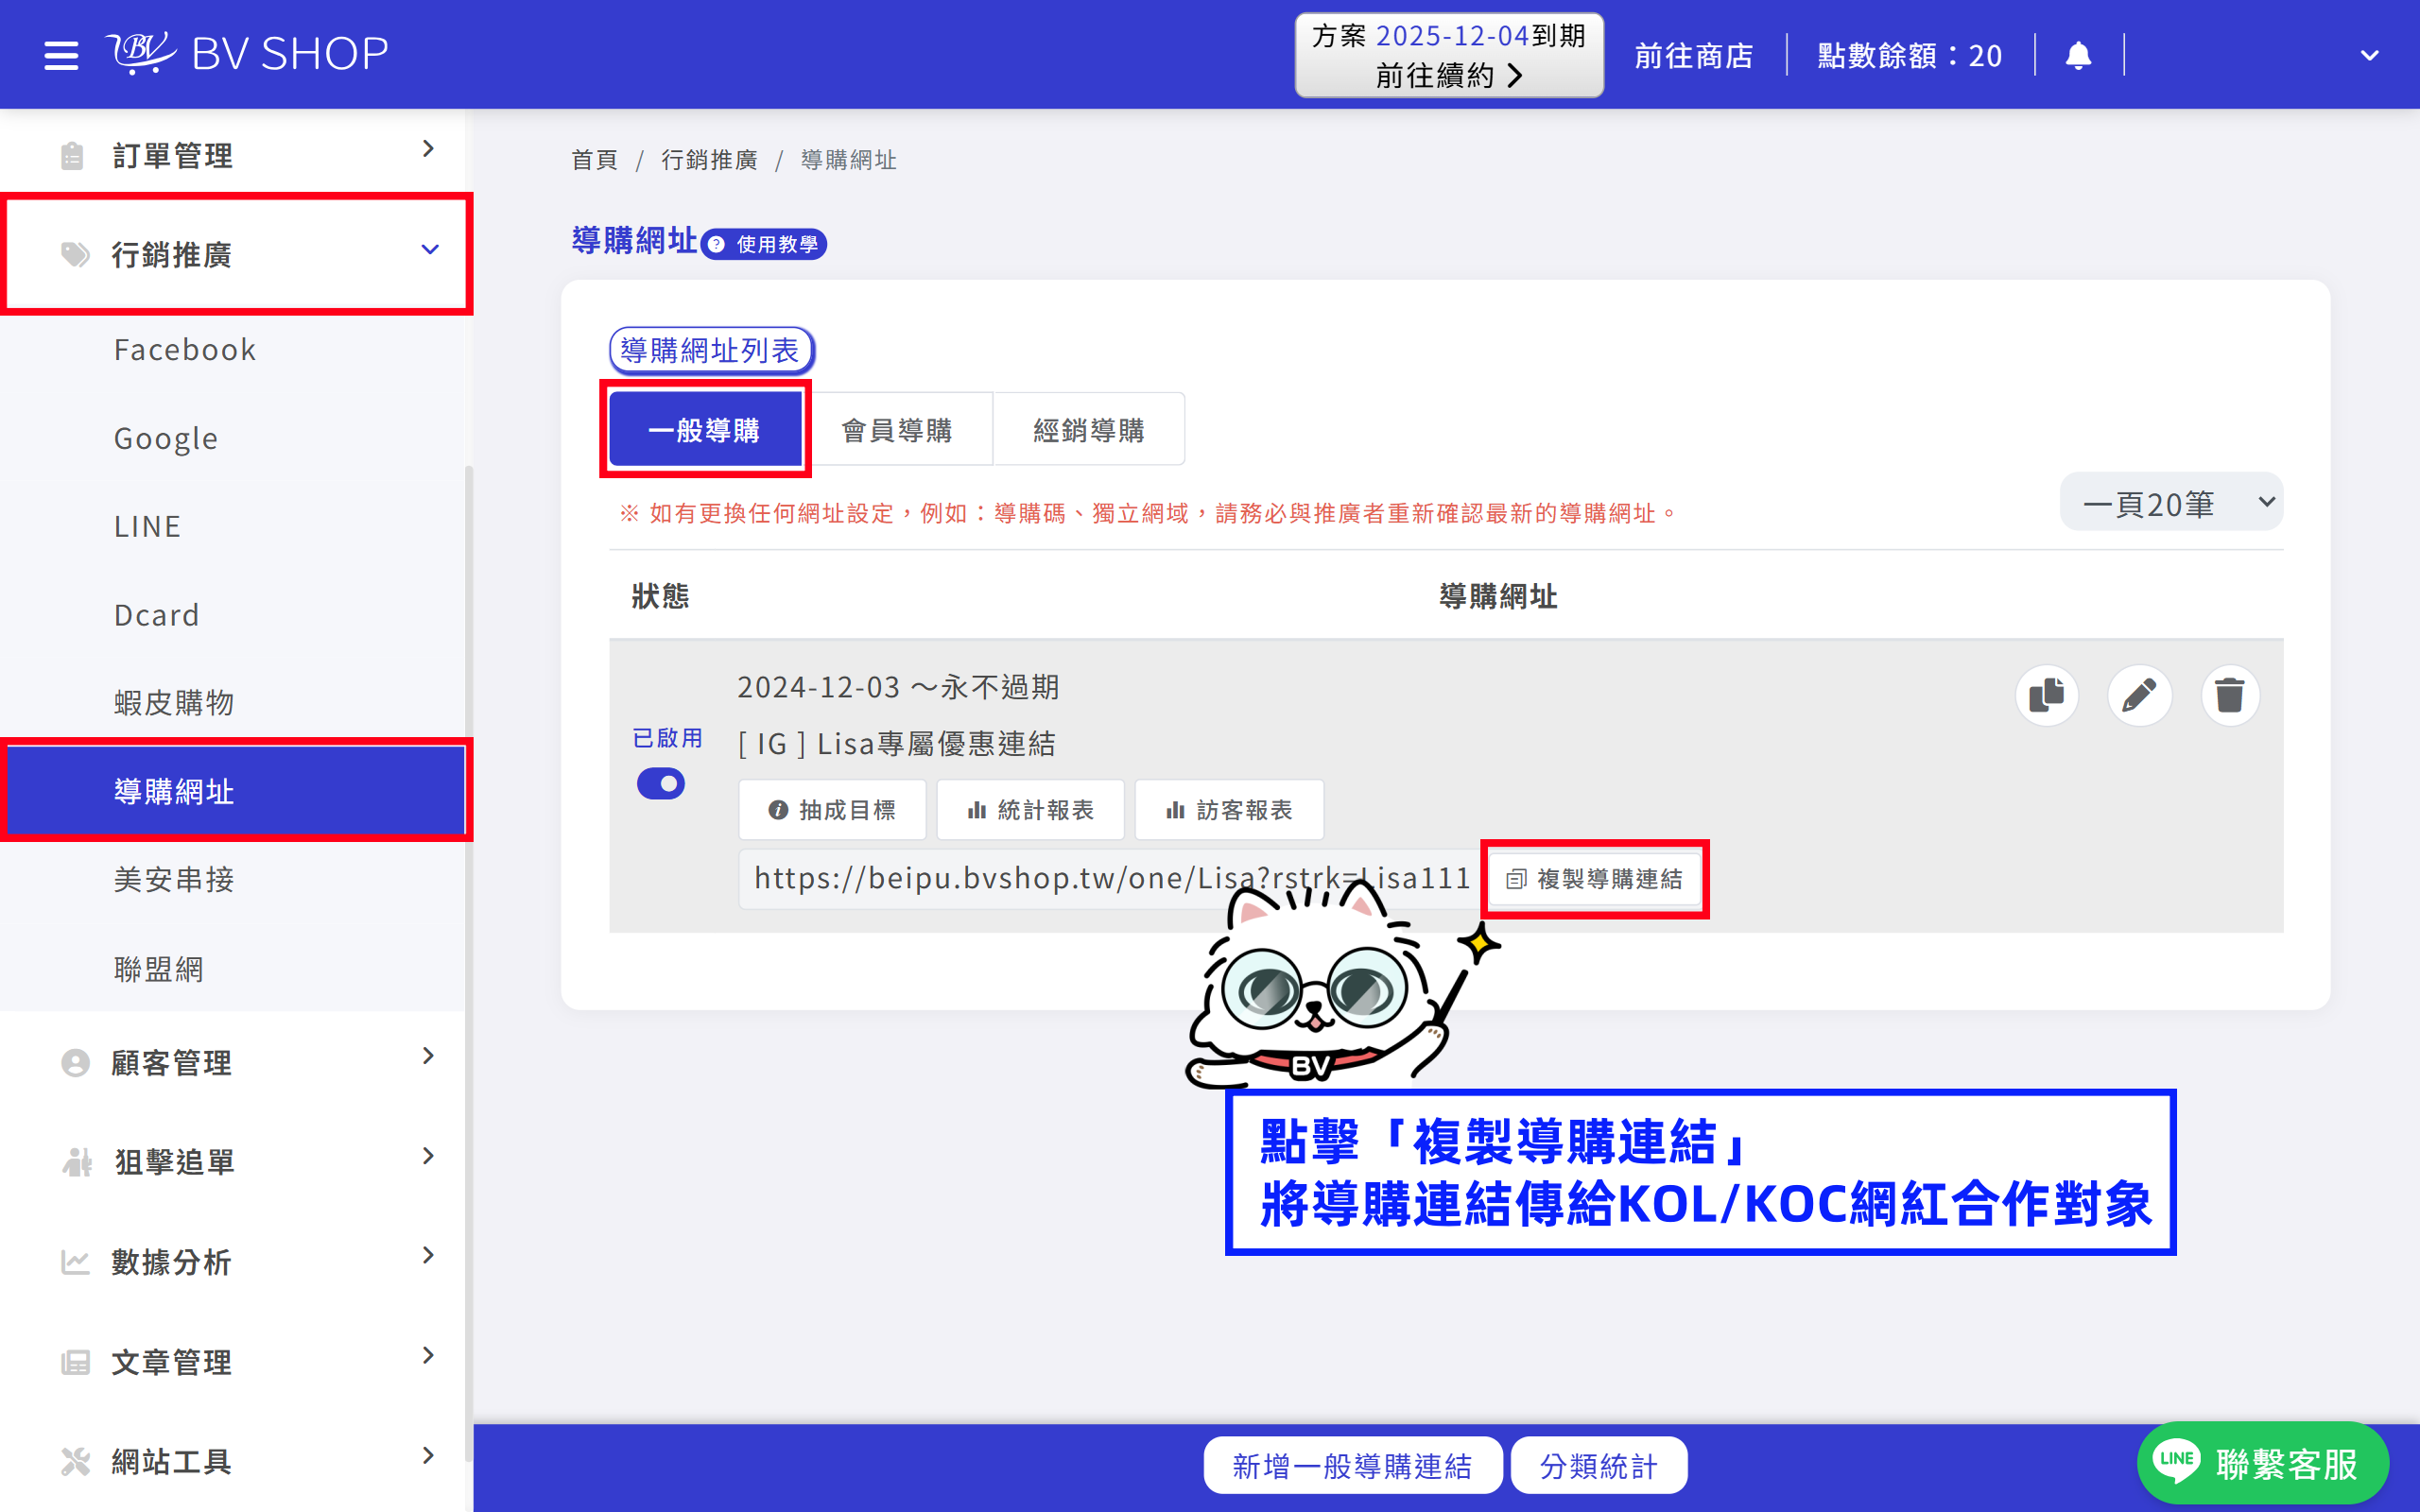Image resolution: width=2420 pixels, height=1512 pixels.
Task: Click the 顧客管理 person icon
Action: point(75,1062)
